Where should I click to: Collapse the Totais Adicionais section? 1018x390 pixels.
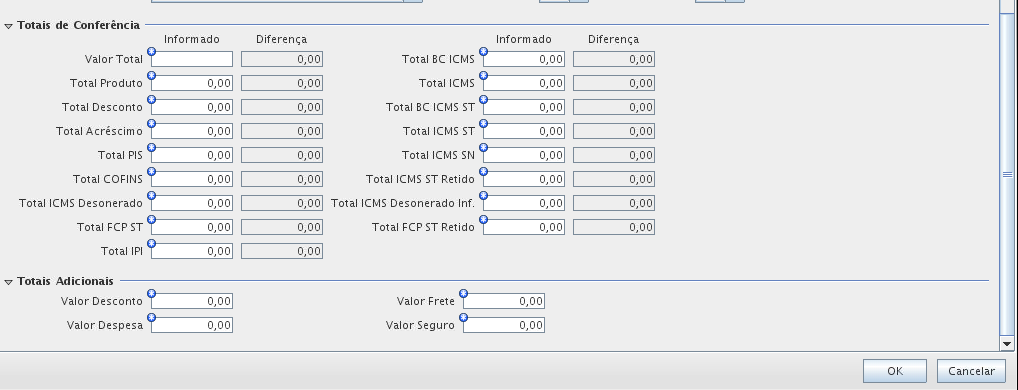point(8,282)
